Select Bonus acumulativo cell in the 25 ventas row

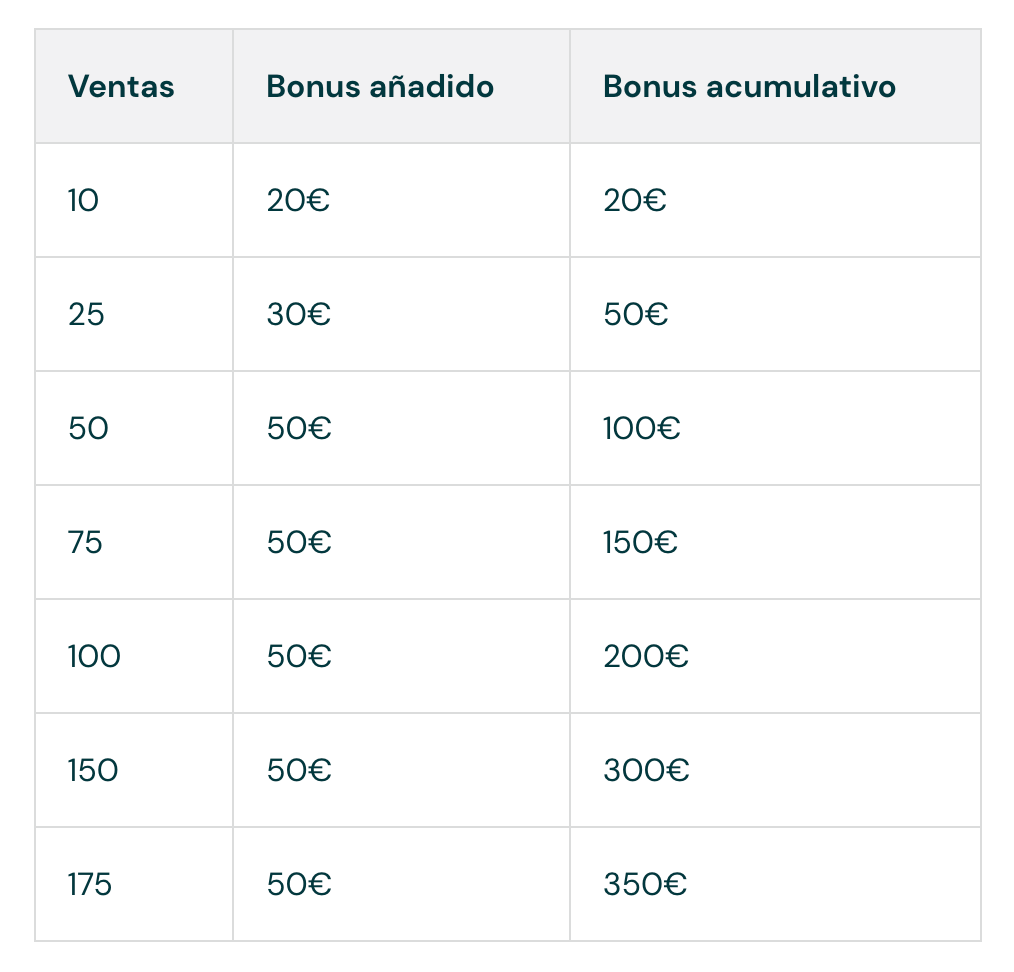636,315
